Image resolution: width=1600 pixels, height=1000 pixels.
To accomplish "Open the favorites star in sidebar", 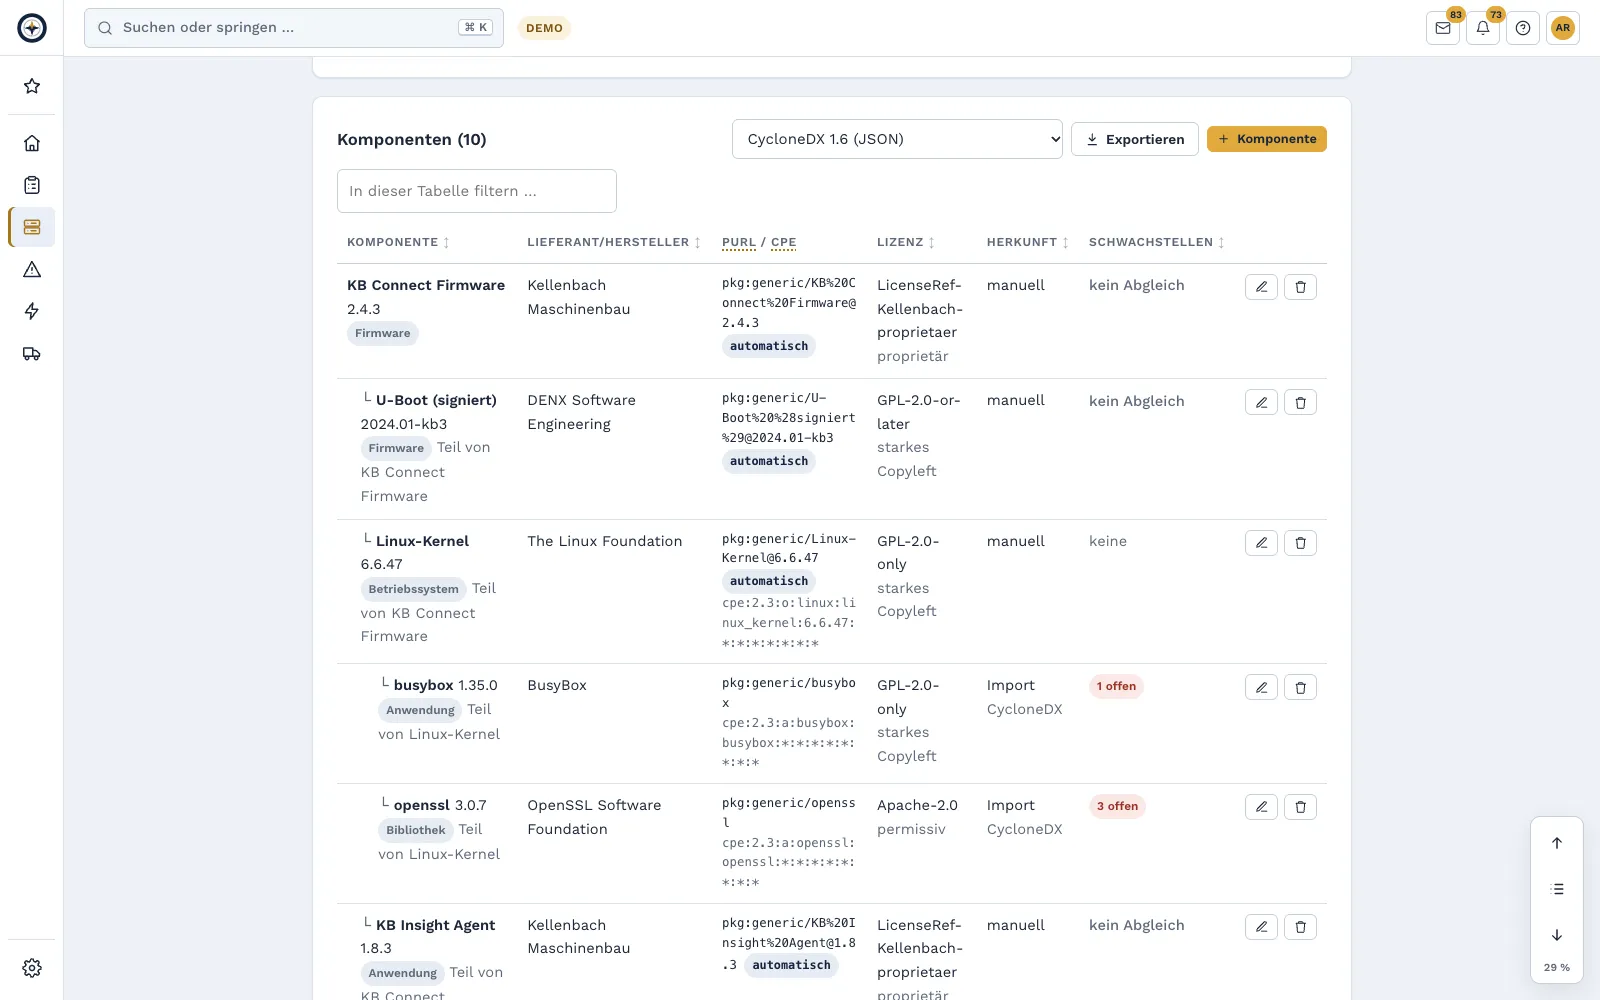I will (x=32, y=86).
